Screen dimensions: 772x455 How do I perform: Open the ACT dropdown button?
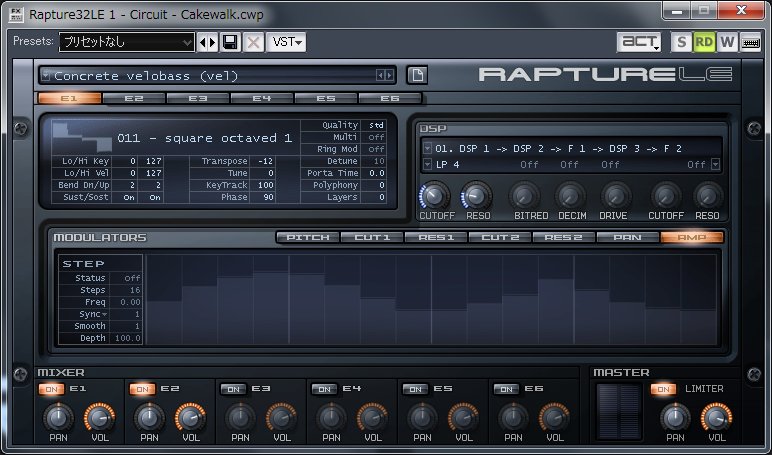pyautogui.click(x=639, y=42)
